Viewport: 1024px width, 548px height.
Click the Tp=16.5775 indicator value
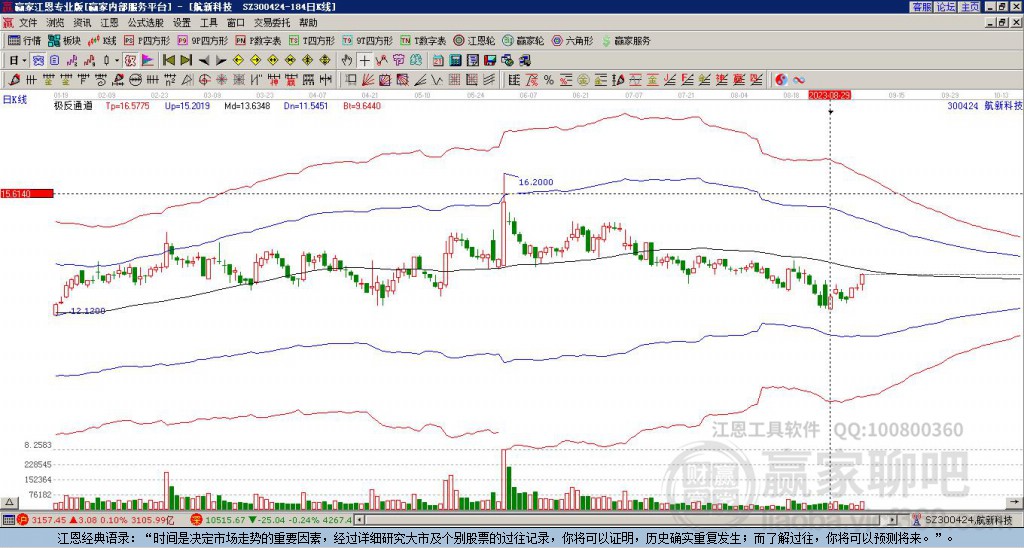click(127, 106)
